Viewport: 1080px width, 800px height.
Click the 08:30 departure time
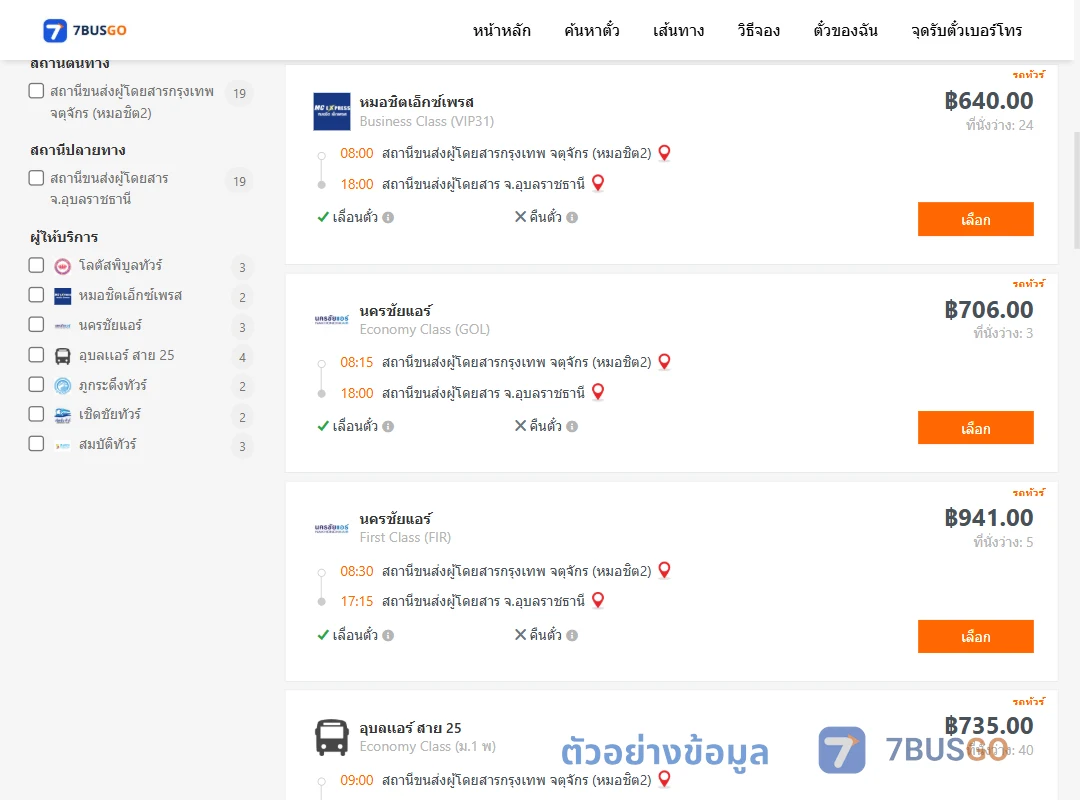pos(357,571)
